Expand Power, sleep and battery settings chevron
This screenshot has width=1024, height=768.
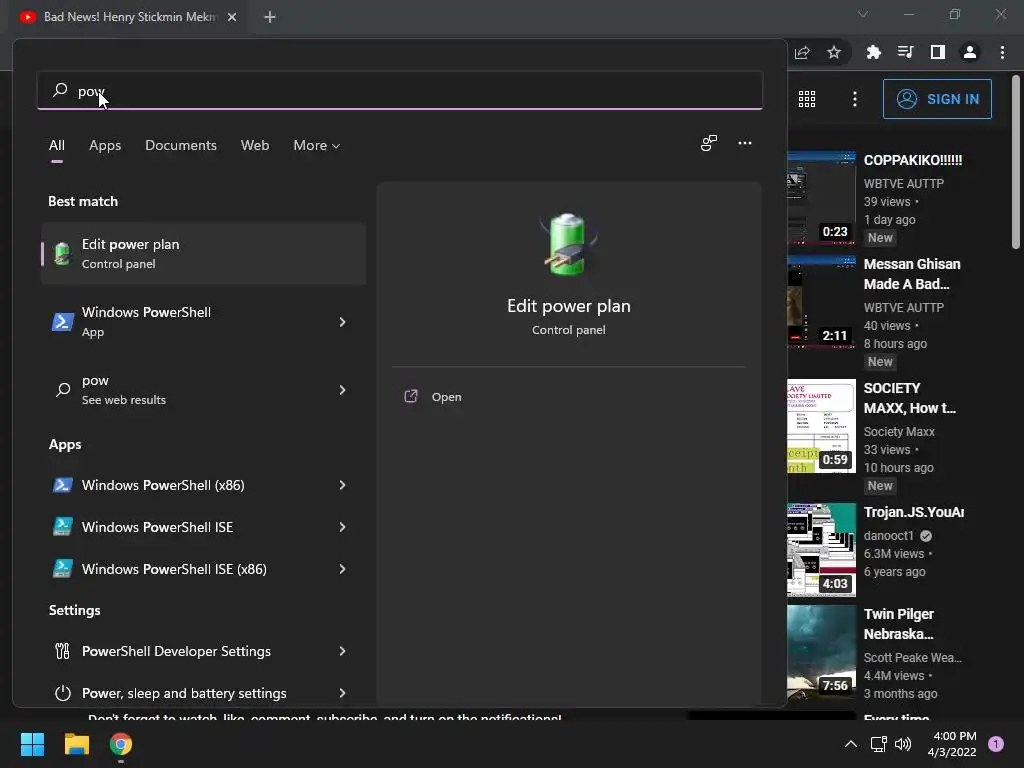tap(342, 693)
